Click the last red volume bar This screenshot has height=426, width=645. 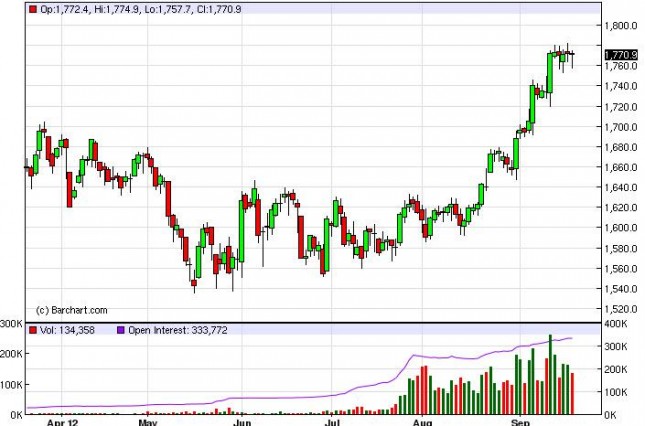tap(572, 394)
